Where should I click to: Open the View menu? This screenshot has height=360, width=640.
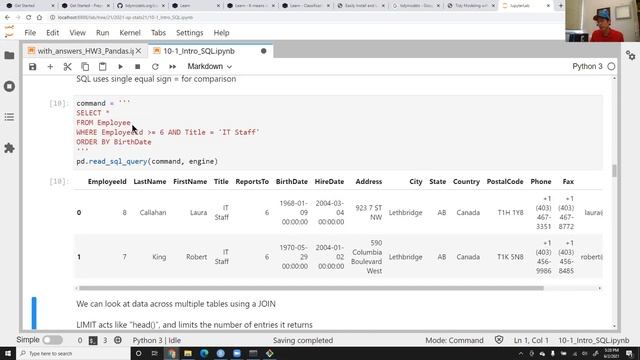pos(78,33)
